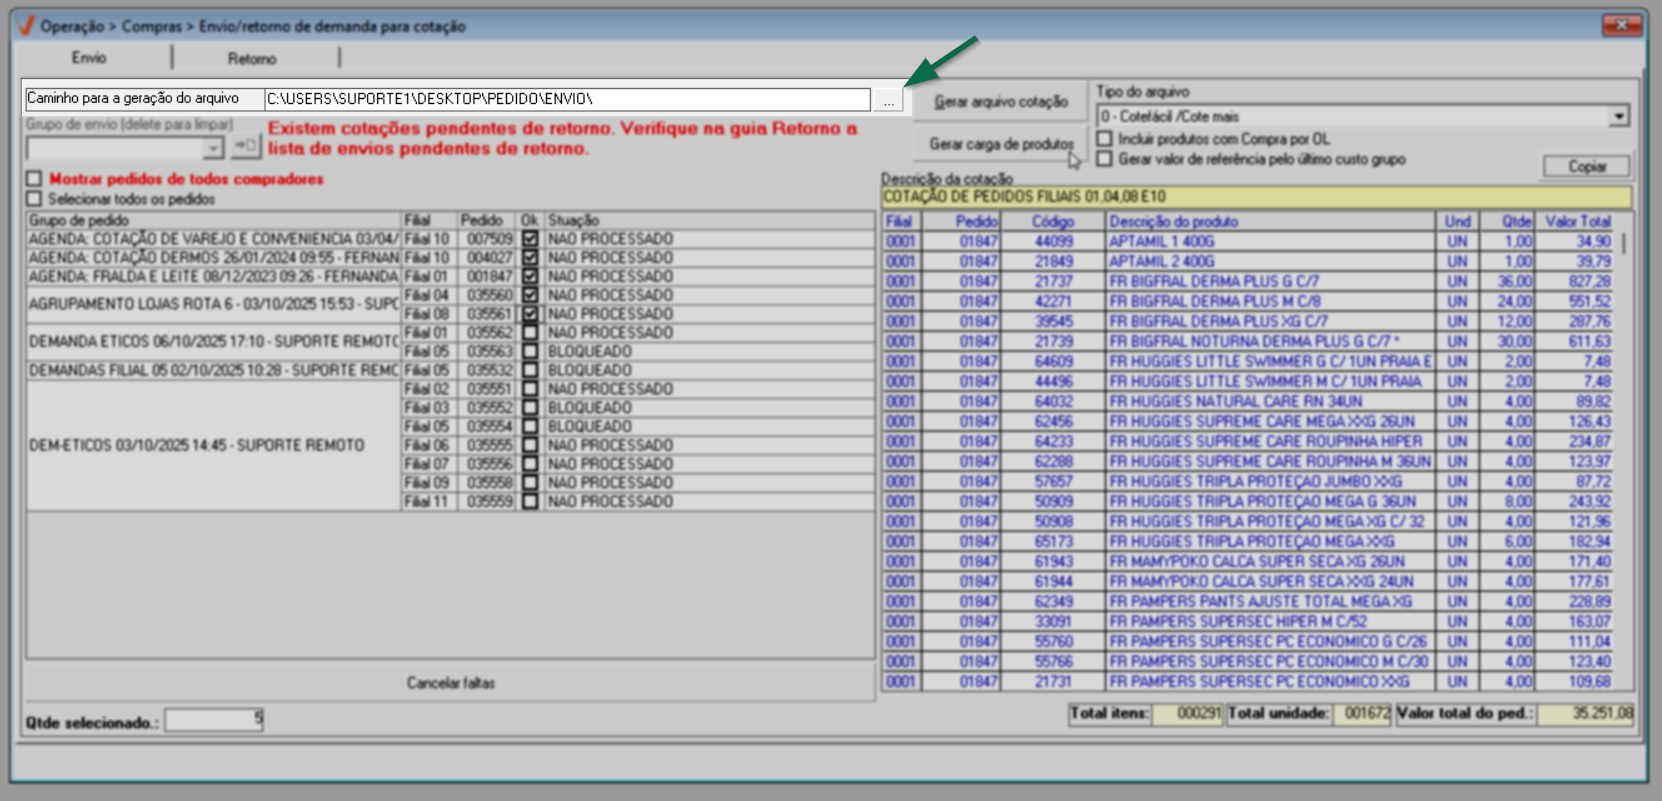Enable Incluir produtos com Compra por OL
The width and height of the screenshot is (1662, 801).
[1105, 139]
